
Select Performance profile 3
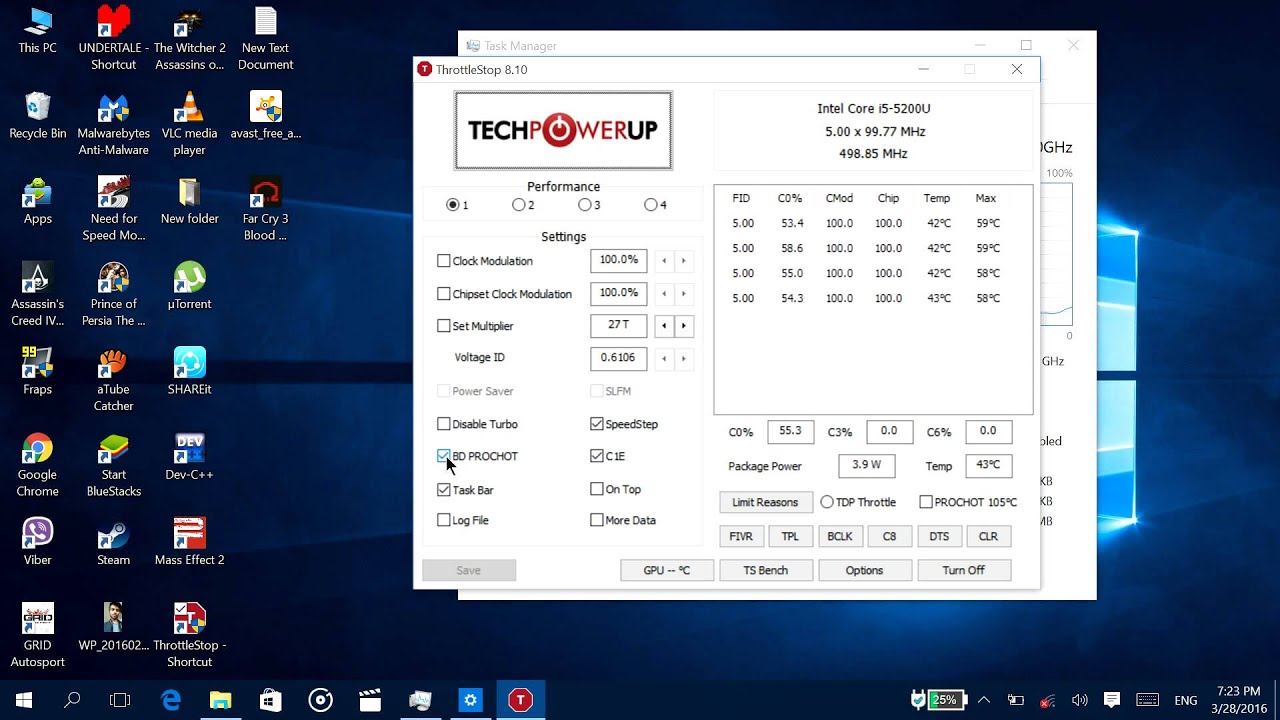click(x=584, y=205)
